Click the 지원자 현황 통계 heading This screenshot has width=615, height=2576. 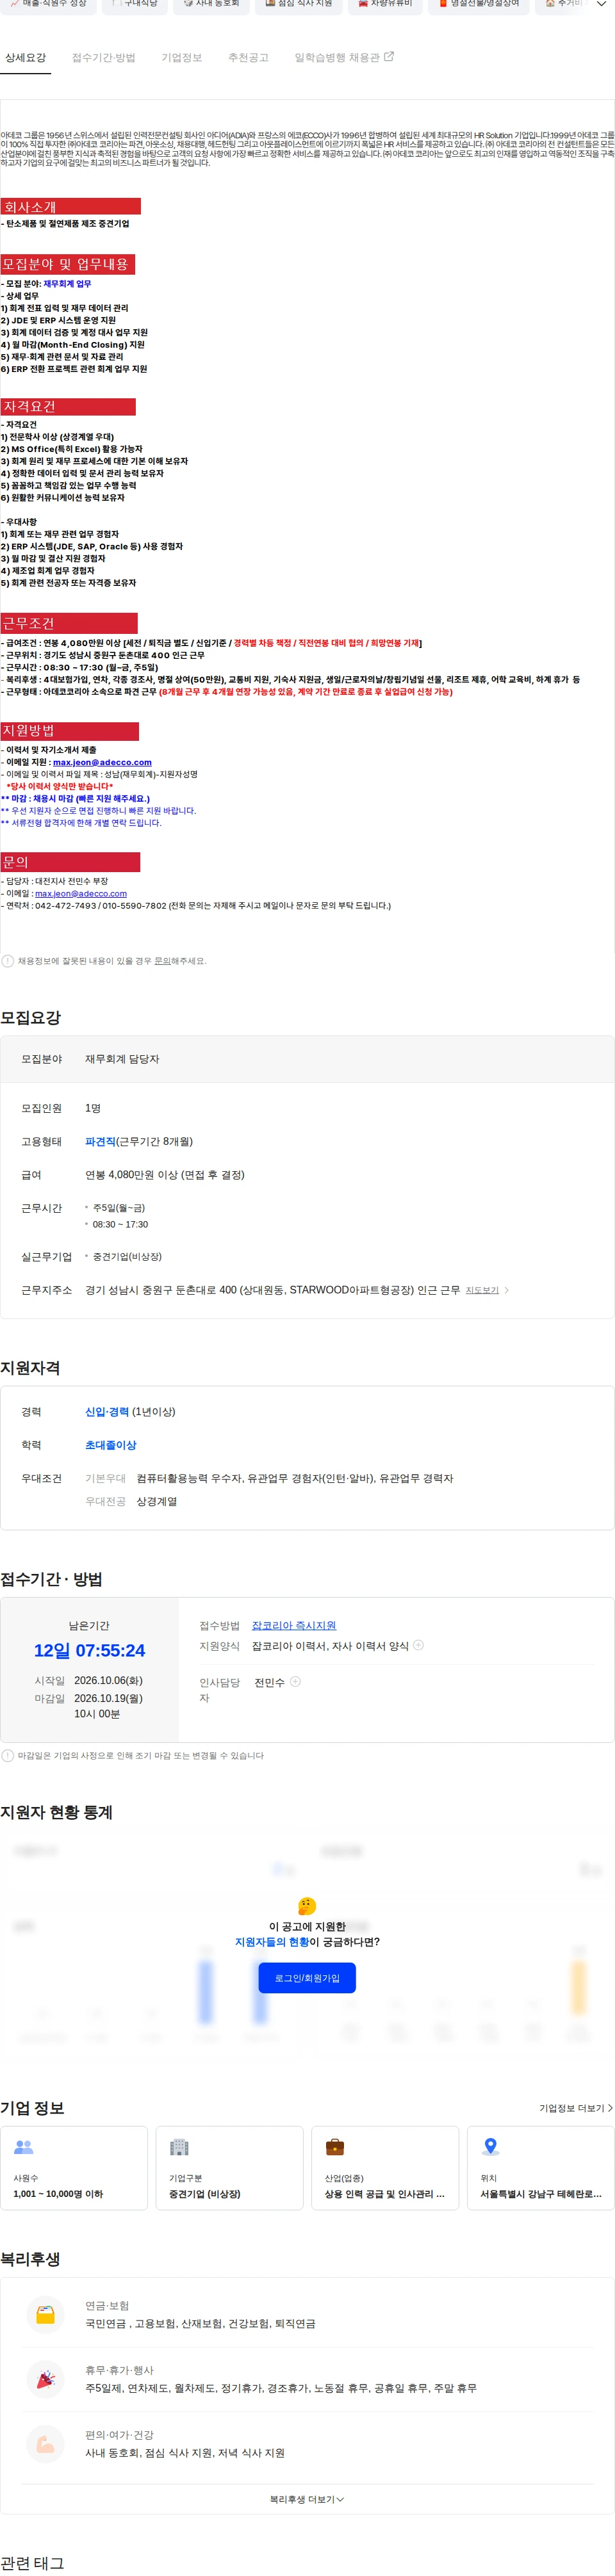point(56,1813)
